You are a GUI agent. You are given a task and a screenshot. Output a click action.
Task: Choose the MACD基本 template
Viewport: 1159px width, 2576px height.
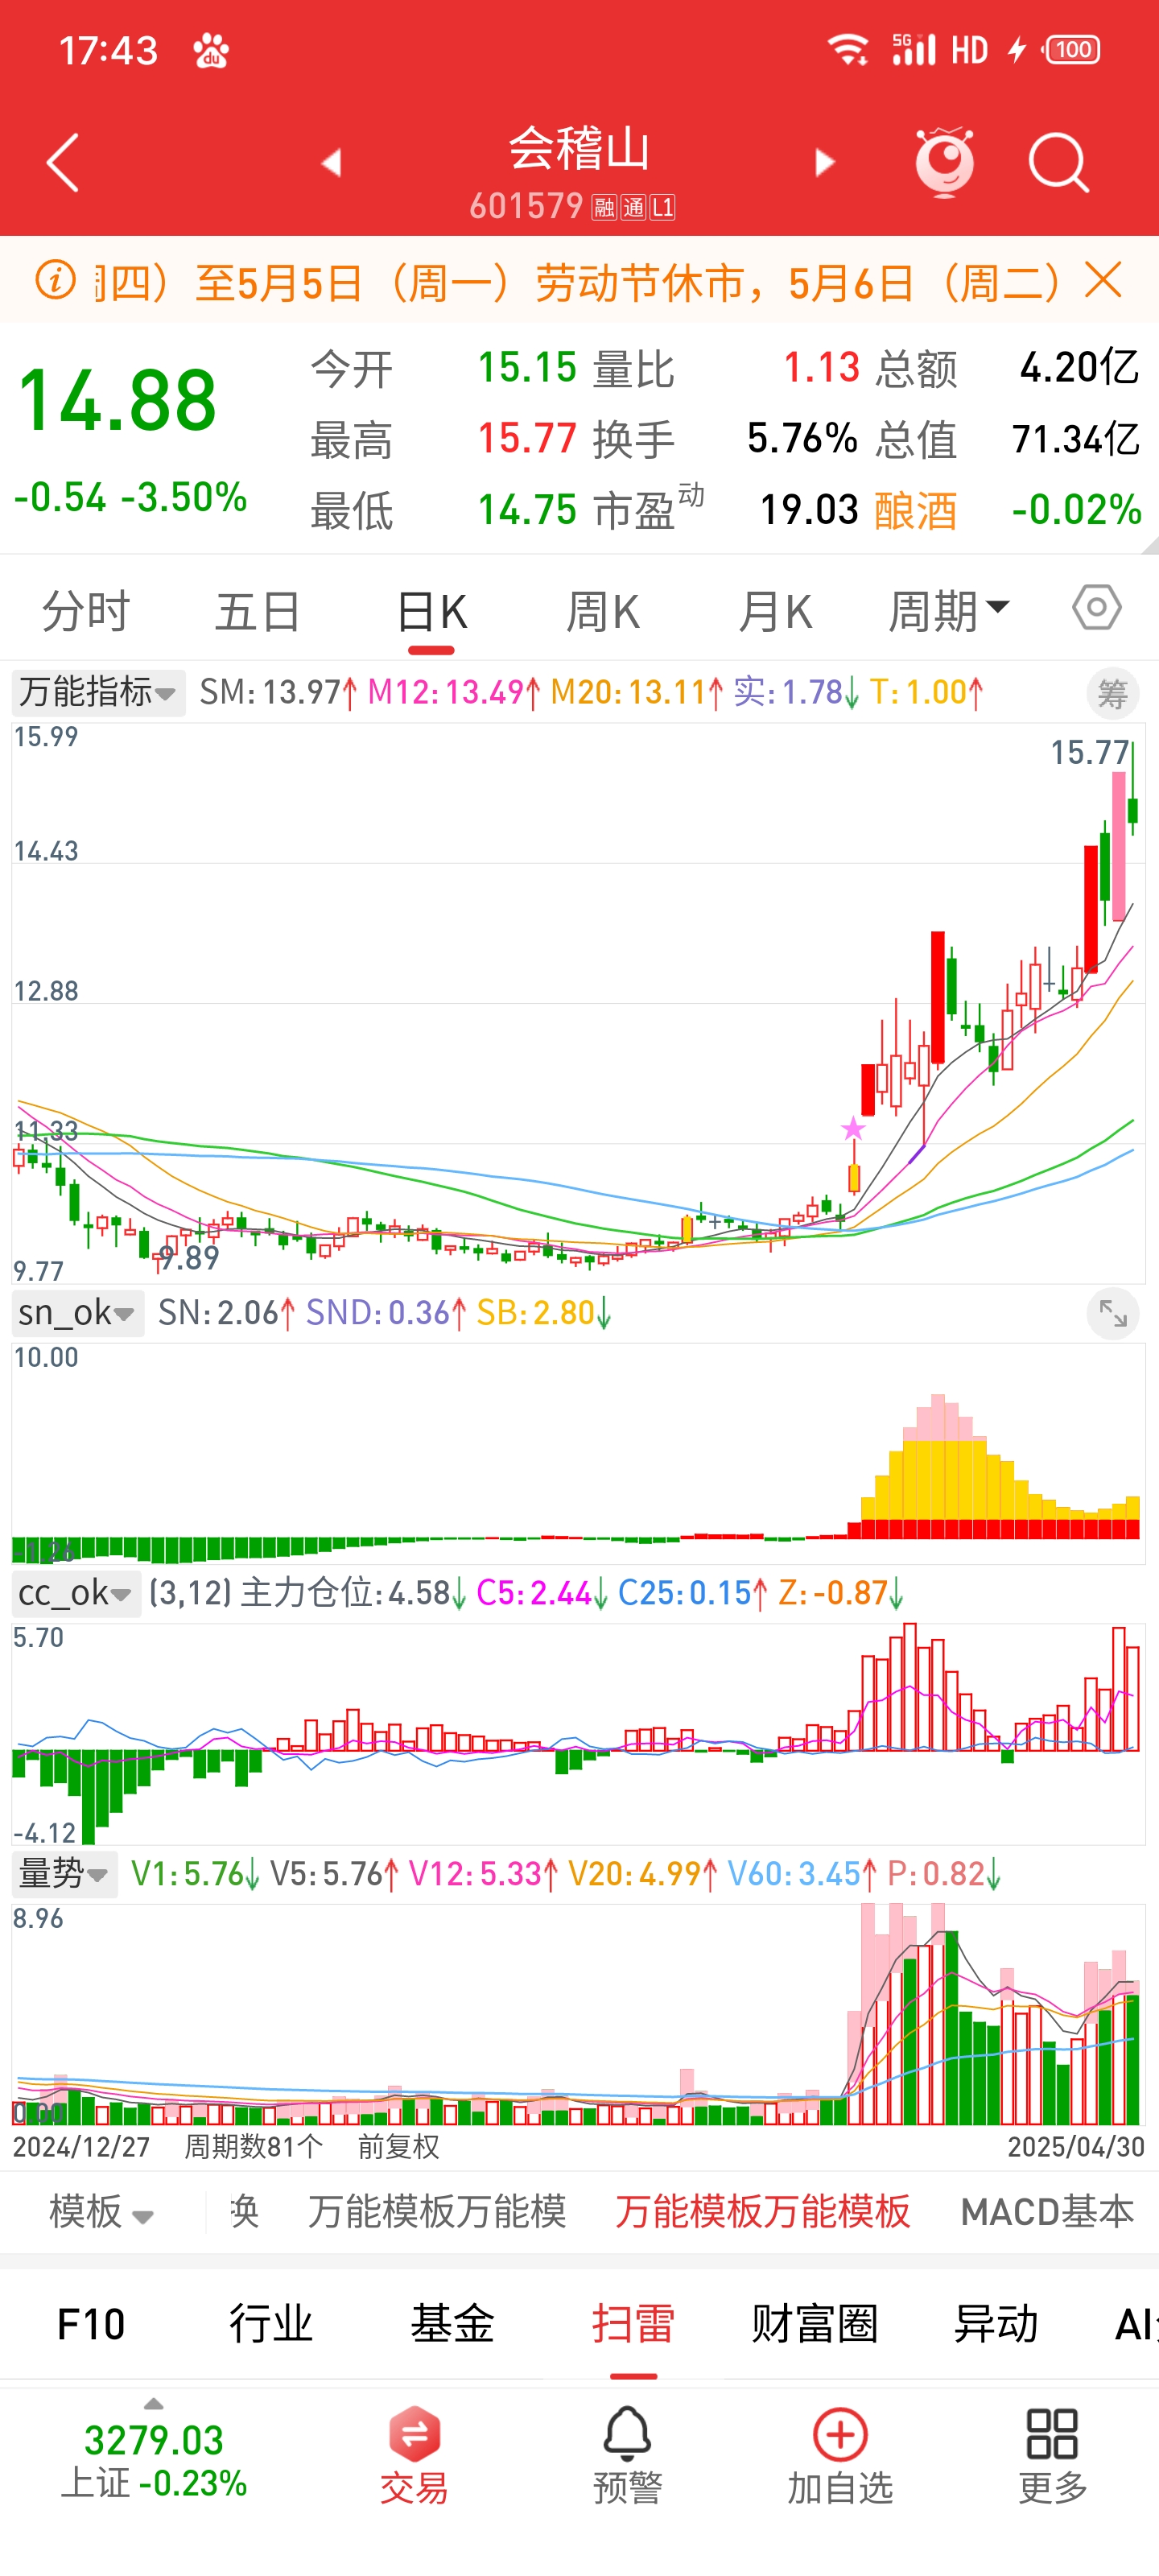click(1047, 2211)
